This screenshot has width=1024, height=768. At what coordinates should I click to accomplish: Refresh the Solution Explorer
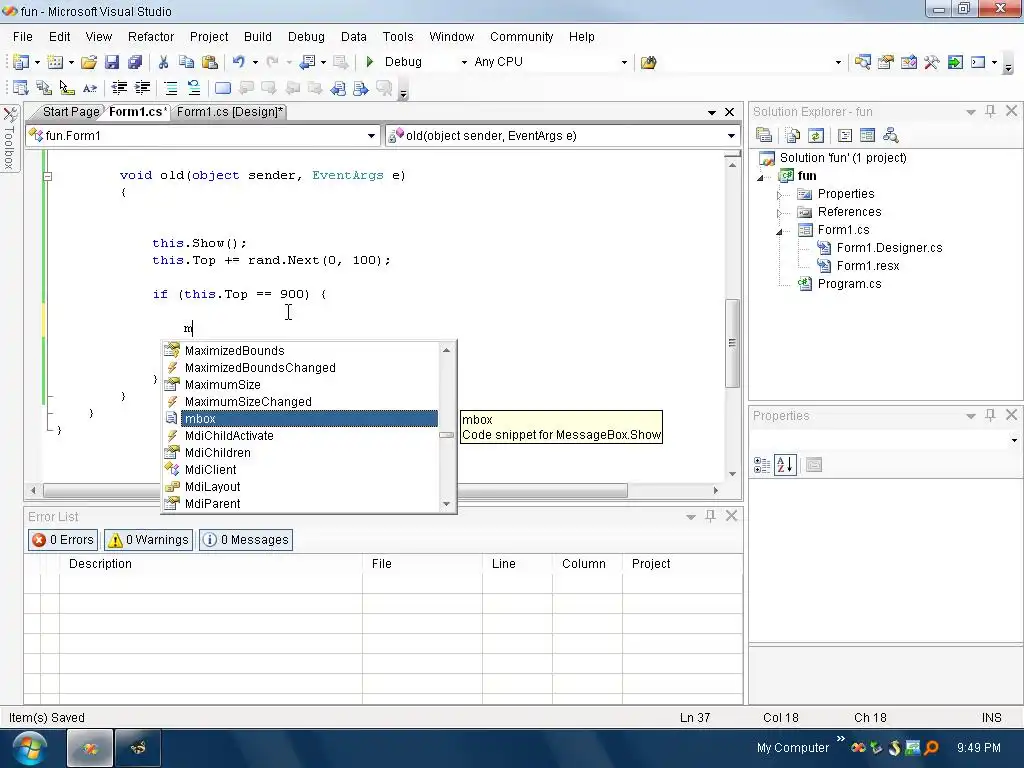816,135
